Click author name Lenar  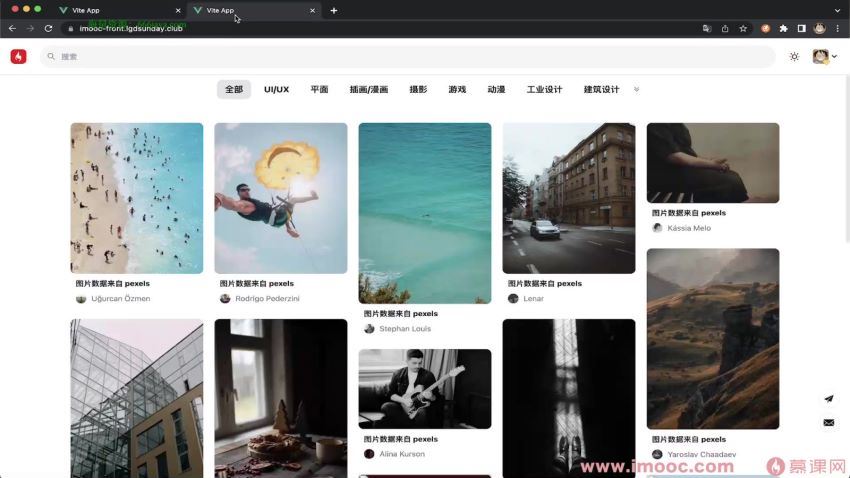tap(533, 299)
